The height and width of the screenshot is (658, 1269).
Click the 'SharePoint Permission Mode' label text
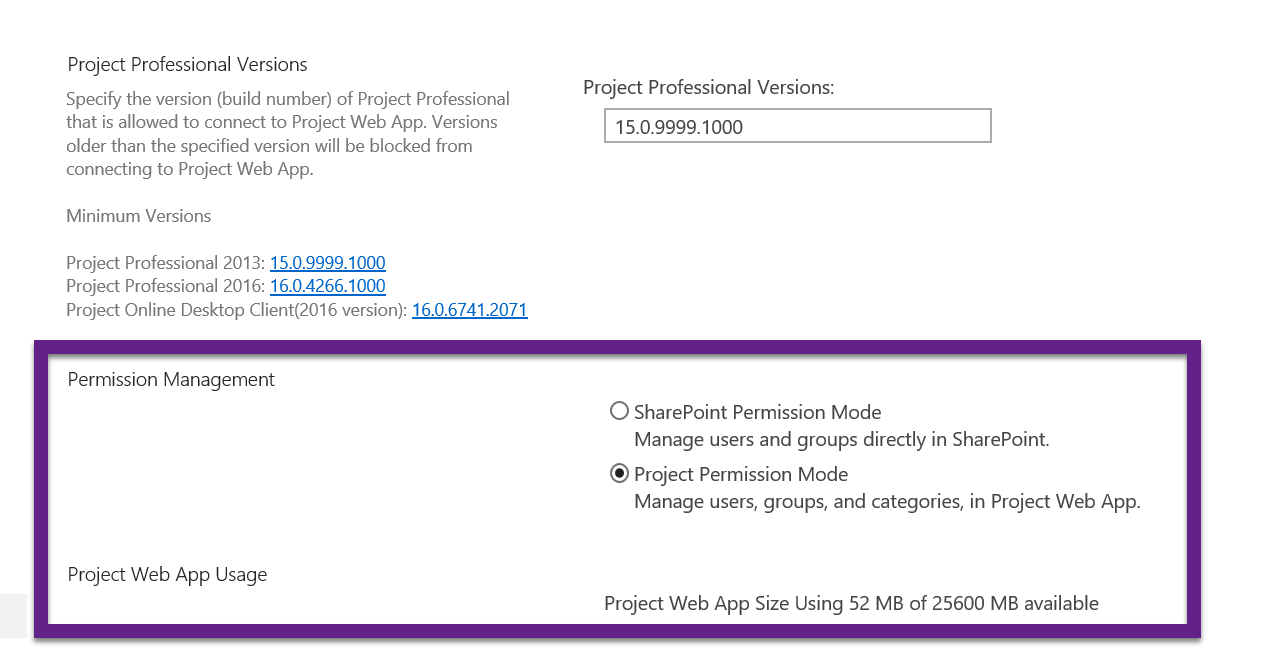tap(757, 412)
